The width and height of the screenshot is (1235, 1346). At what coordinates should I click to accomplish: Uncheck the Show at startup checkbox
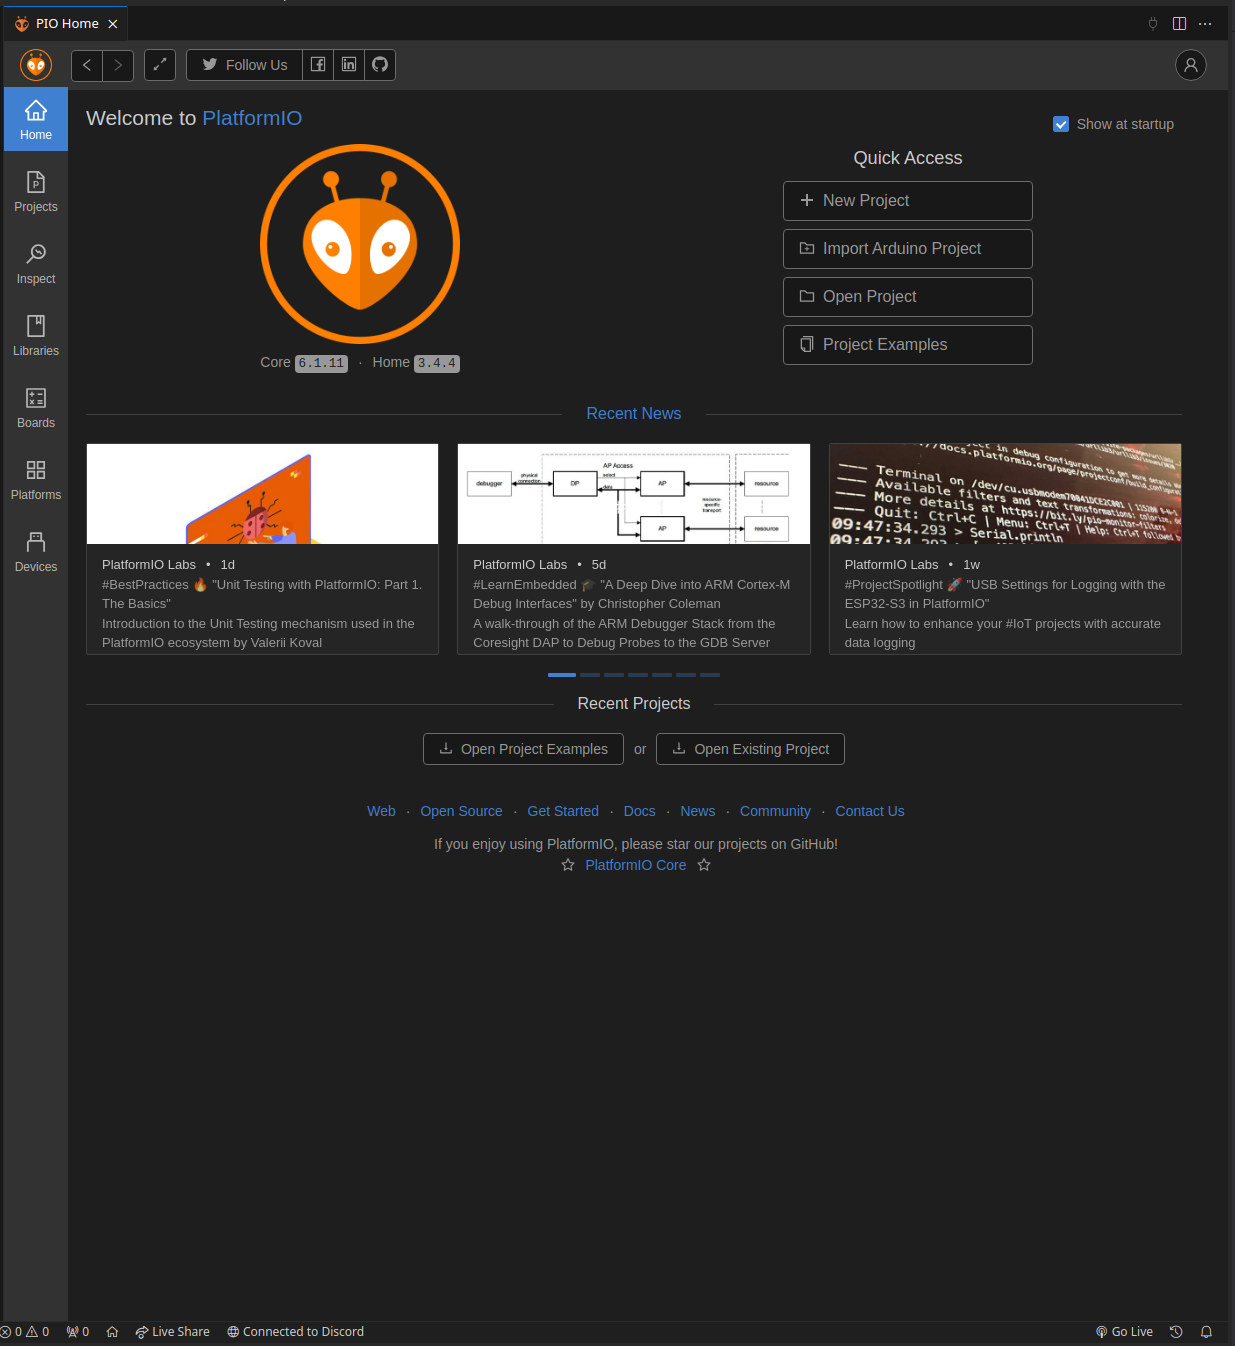pyautogui.click(x=1061, y=124)
